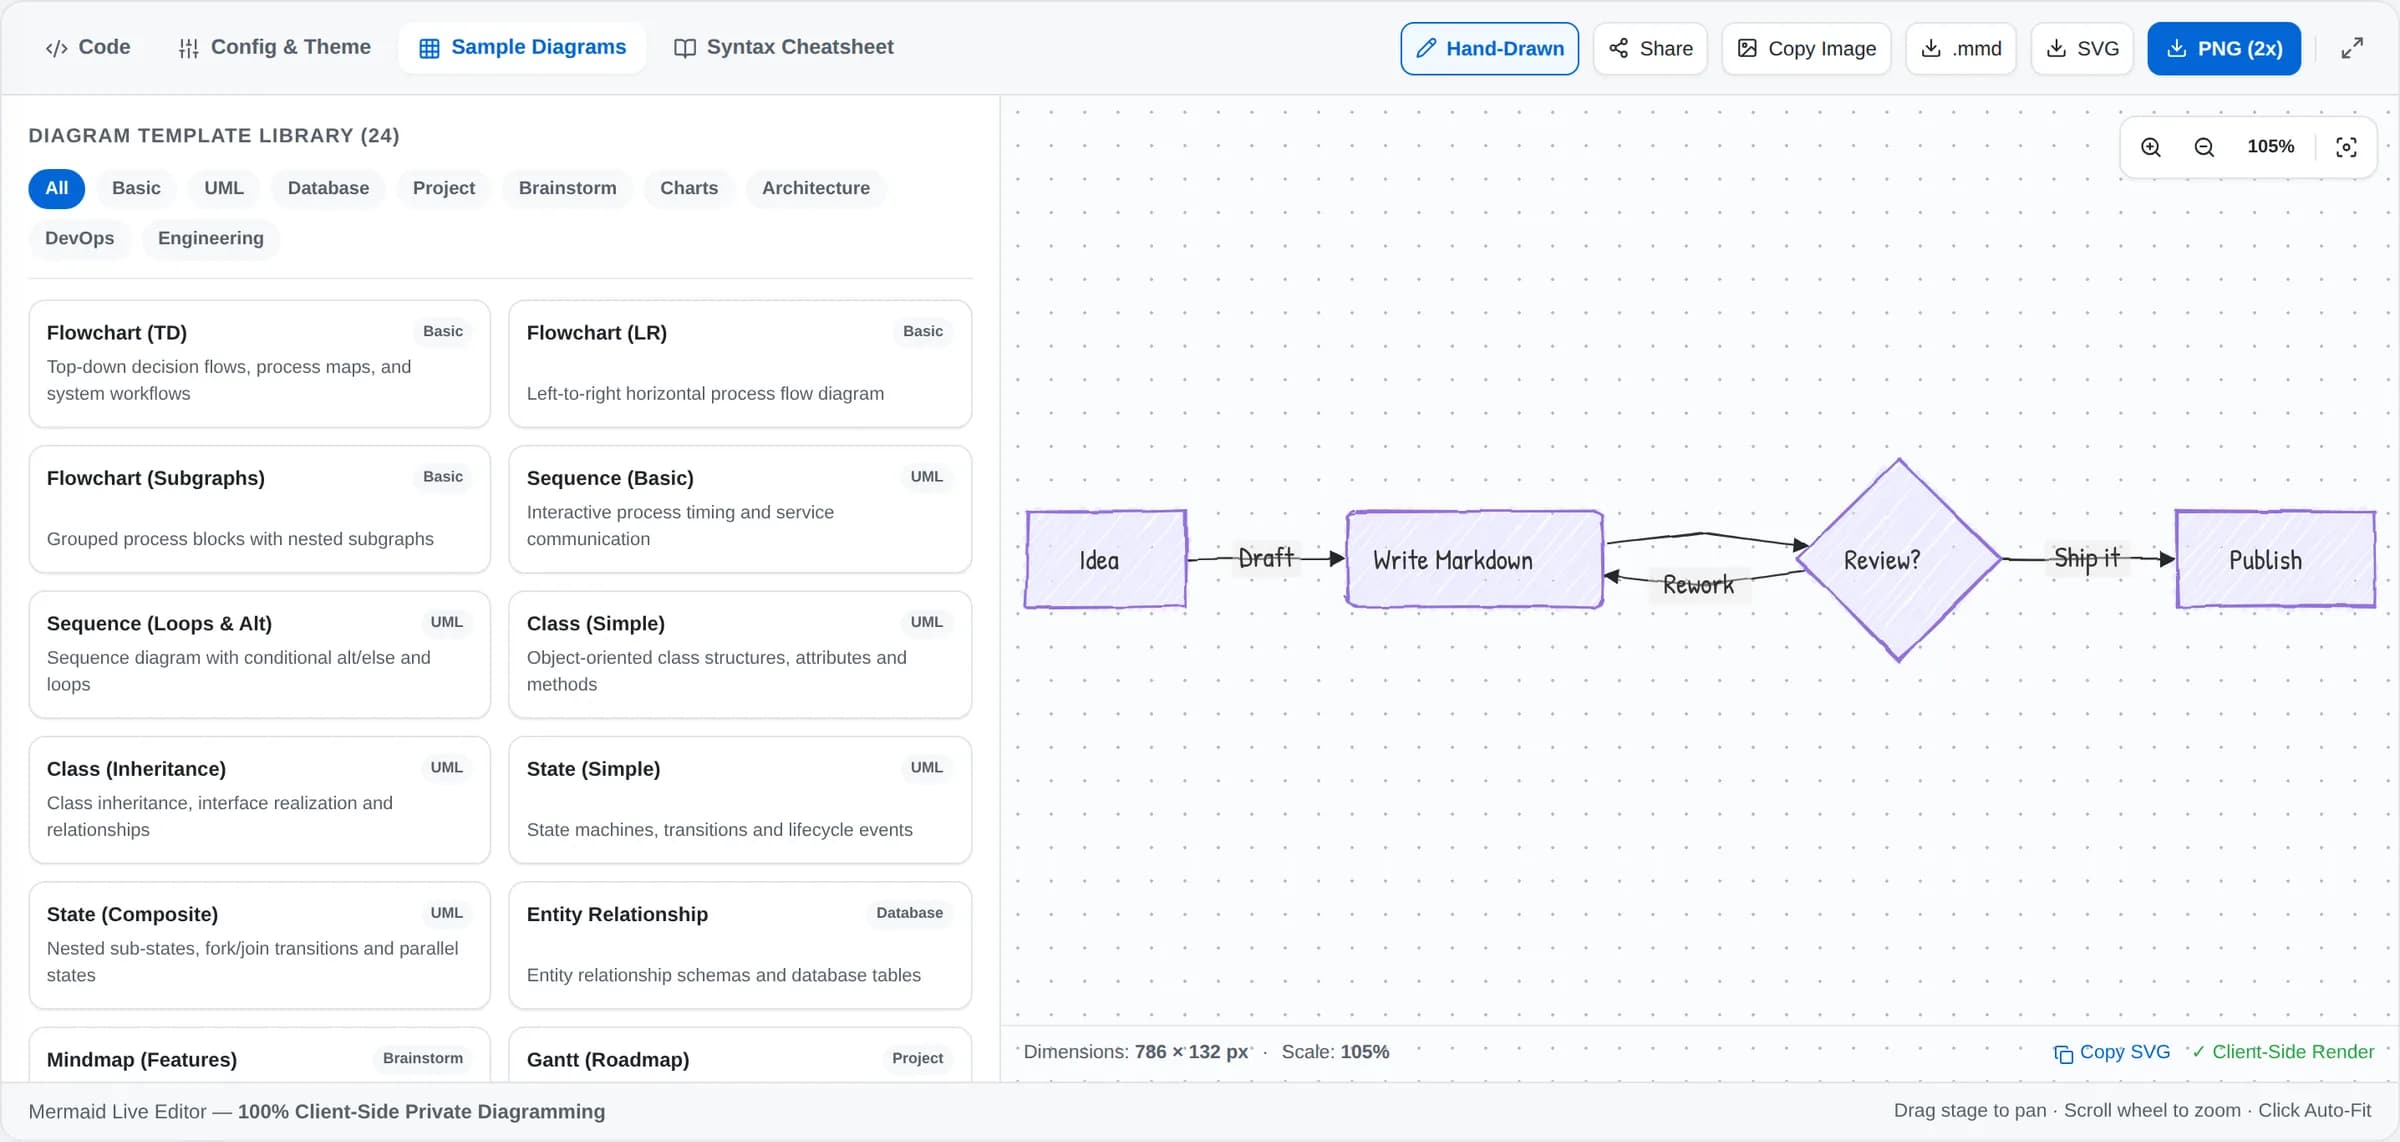The width and height of the screenshot is (2400, 1142).
Task: Load the Gantt (Roadmap) template
Action: [740, 1055]
